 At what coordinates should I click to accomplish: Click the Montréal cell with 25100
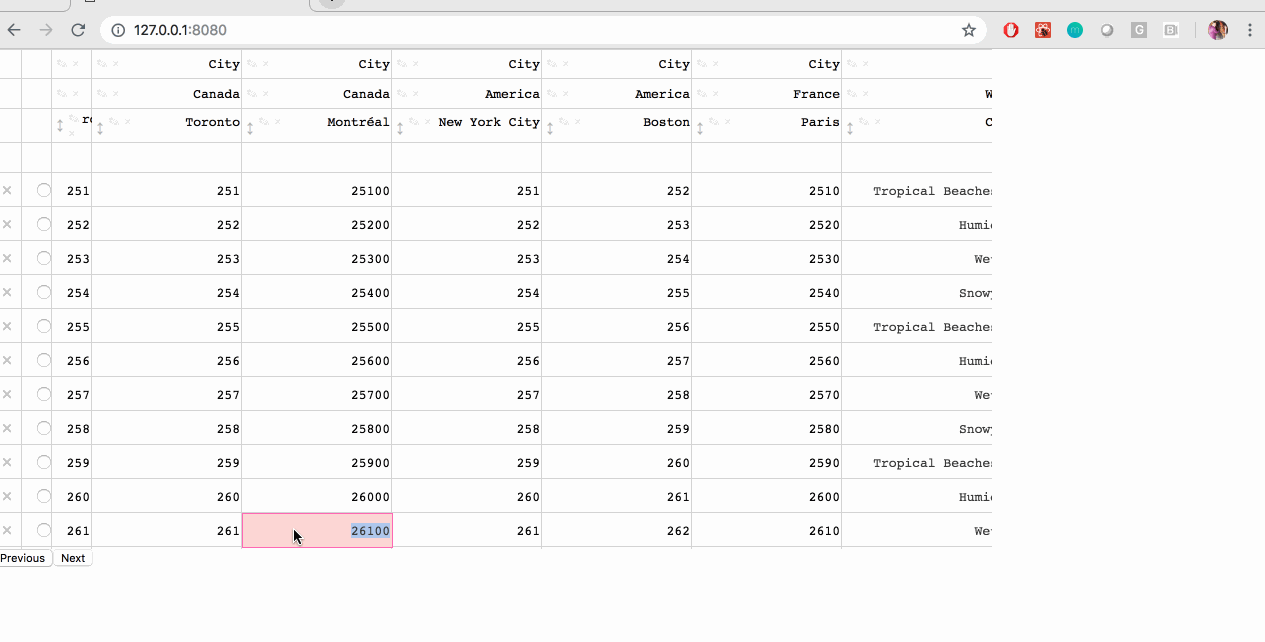(x=317, y=190)
